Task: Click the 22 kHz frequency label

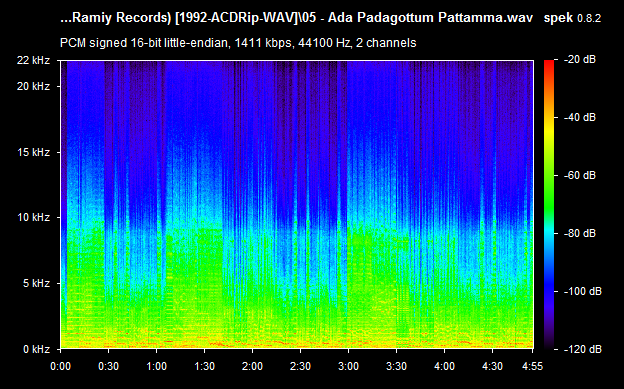Action: tap(33, 60)
